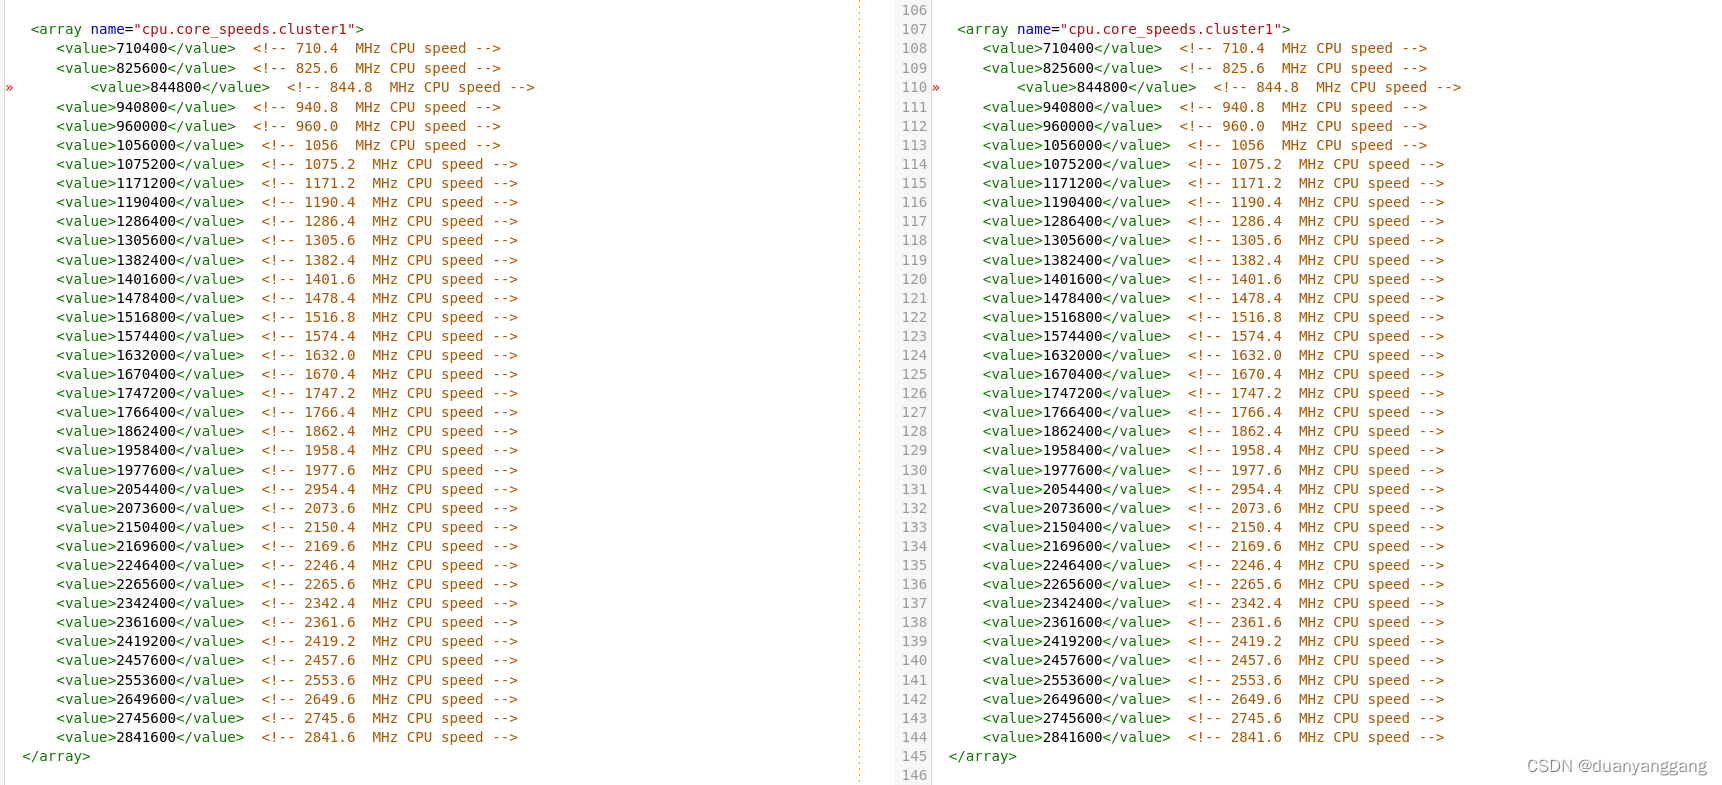Image resolution: width=1722 pixels, height=785 pixels.
Task: Click the 1305.6 MHz comment on line 118
Action: (x=1316, y=240)
